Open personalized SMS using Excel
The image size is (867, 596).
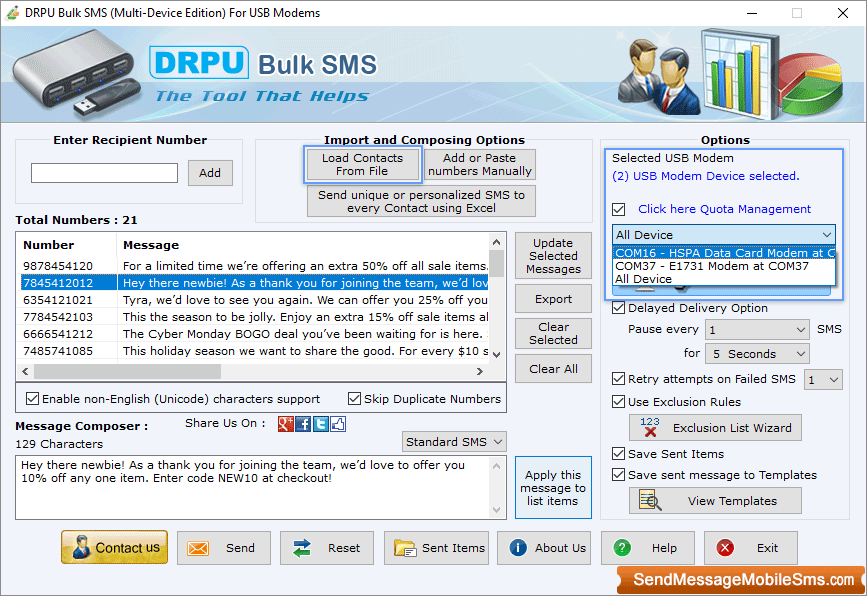tap(421, 201)
